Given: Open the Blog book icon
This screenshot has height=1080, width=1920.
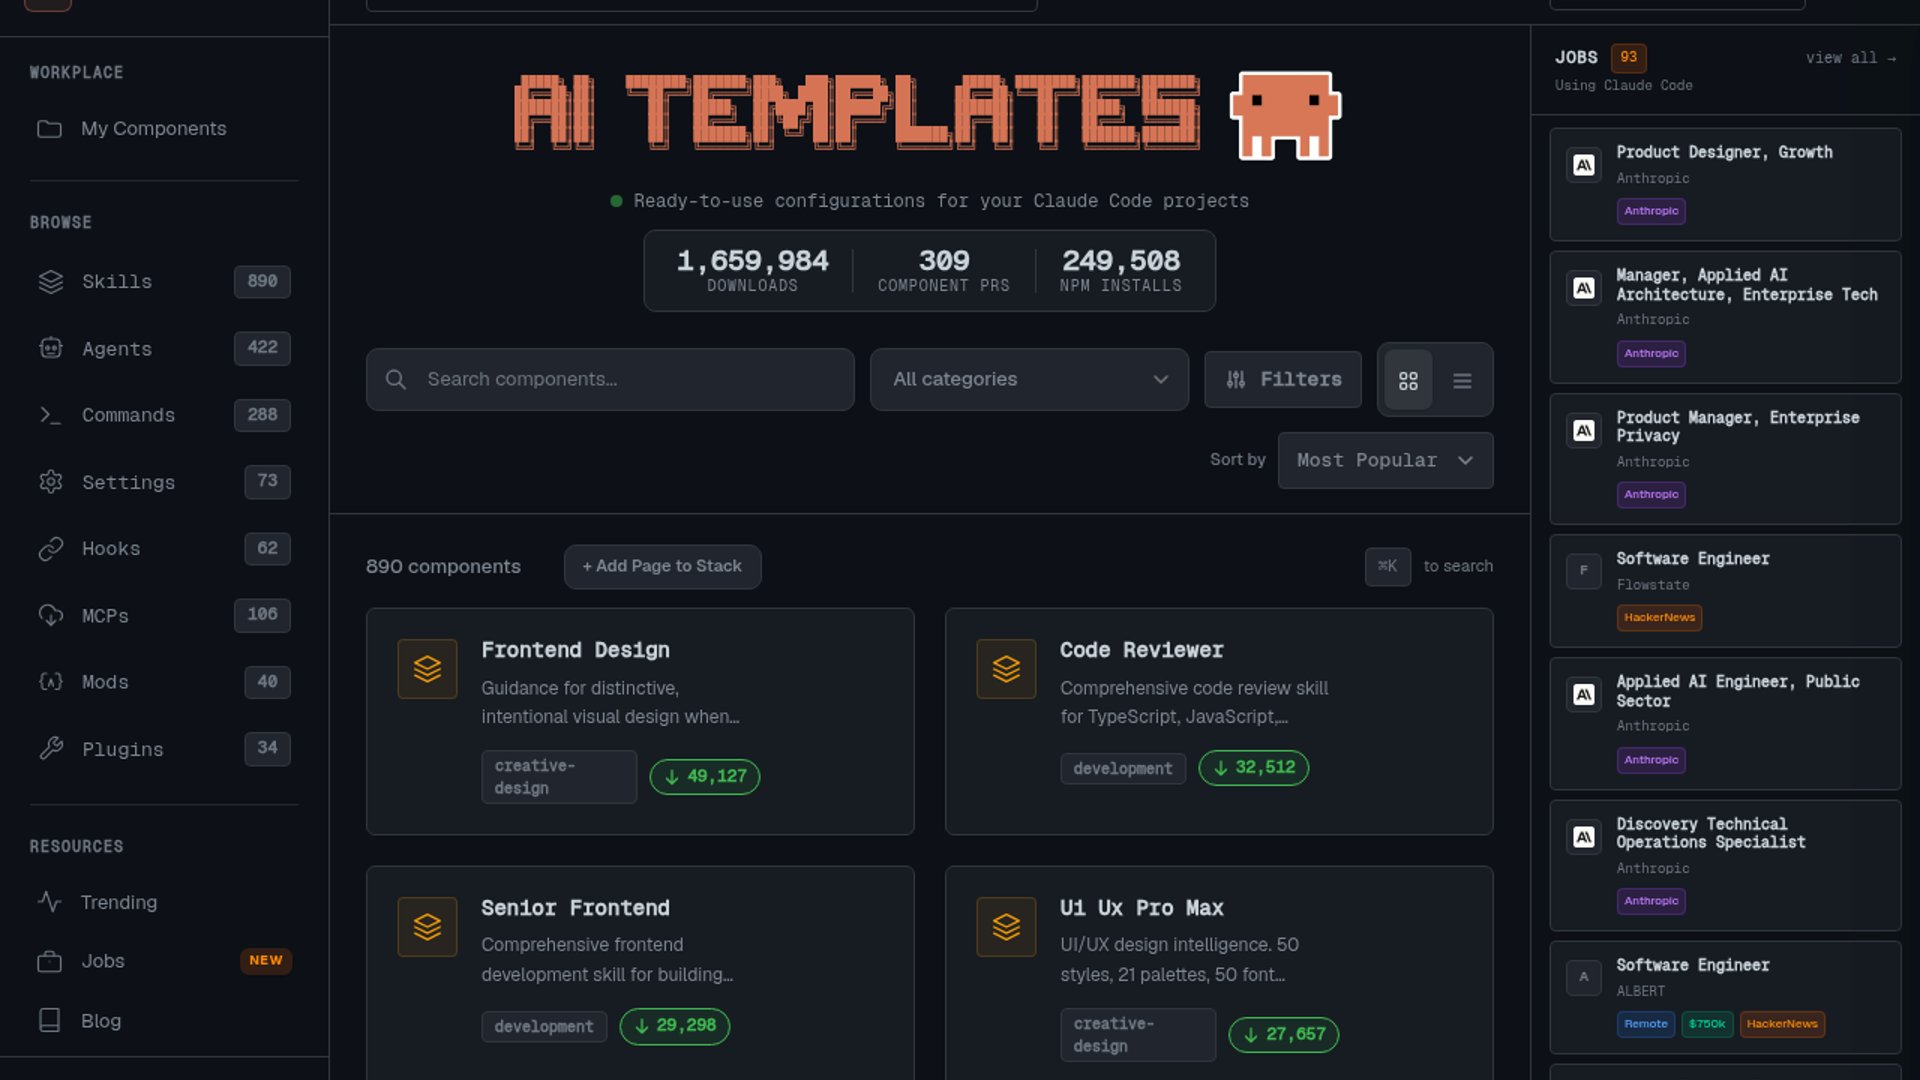Looking at the screenshot, I should [x=49, y=1020].
